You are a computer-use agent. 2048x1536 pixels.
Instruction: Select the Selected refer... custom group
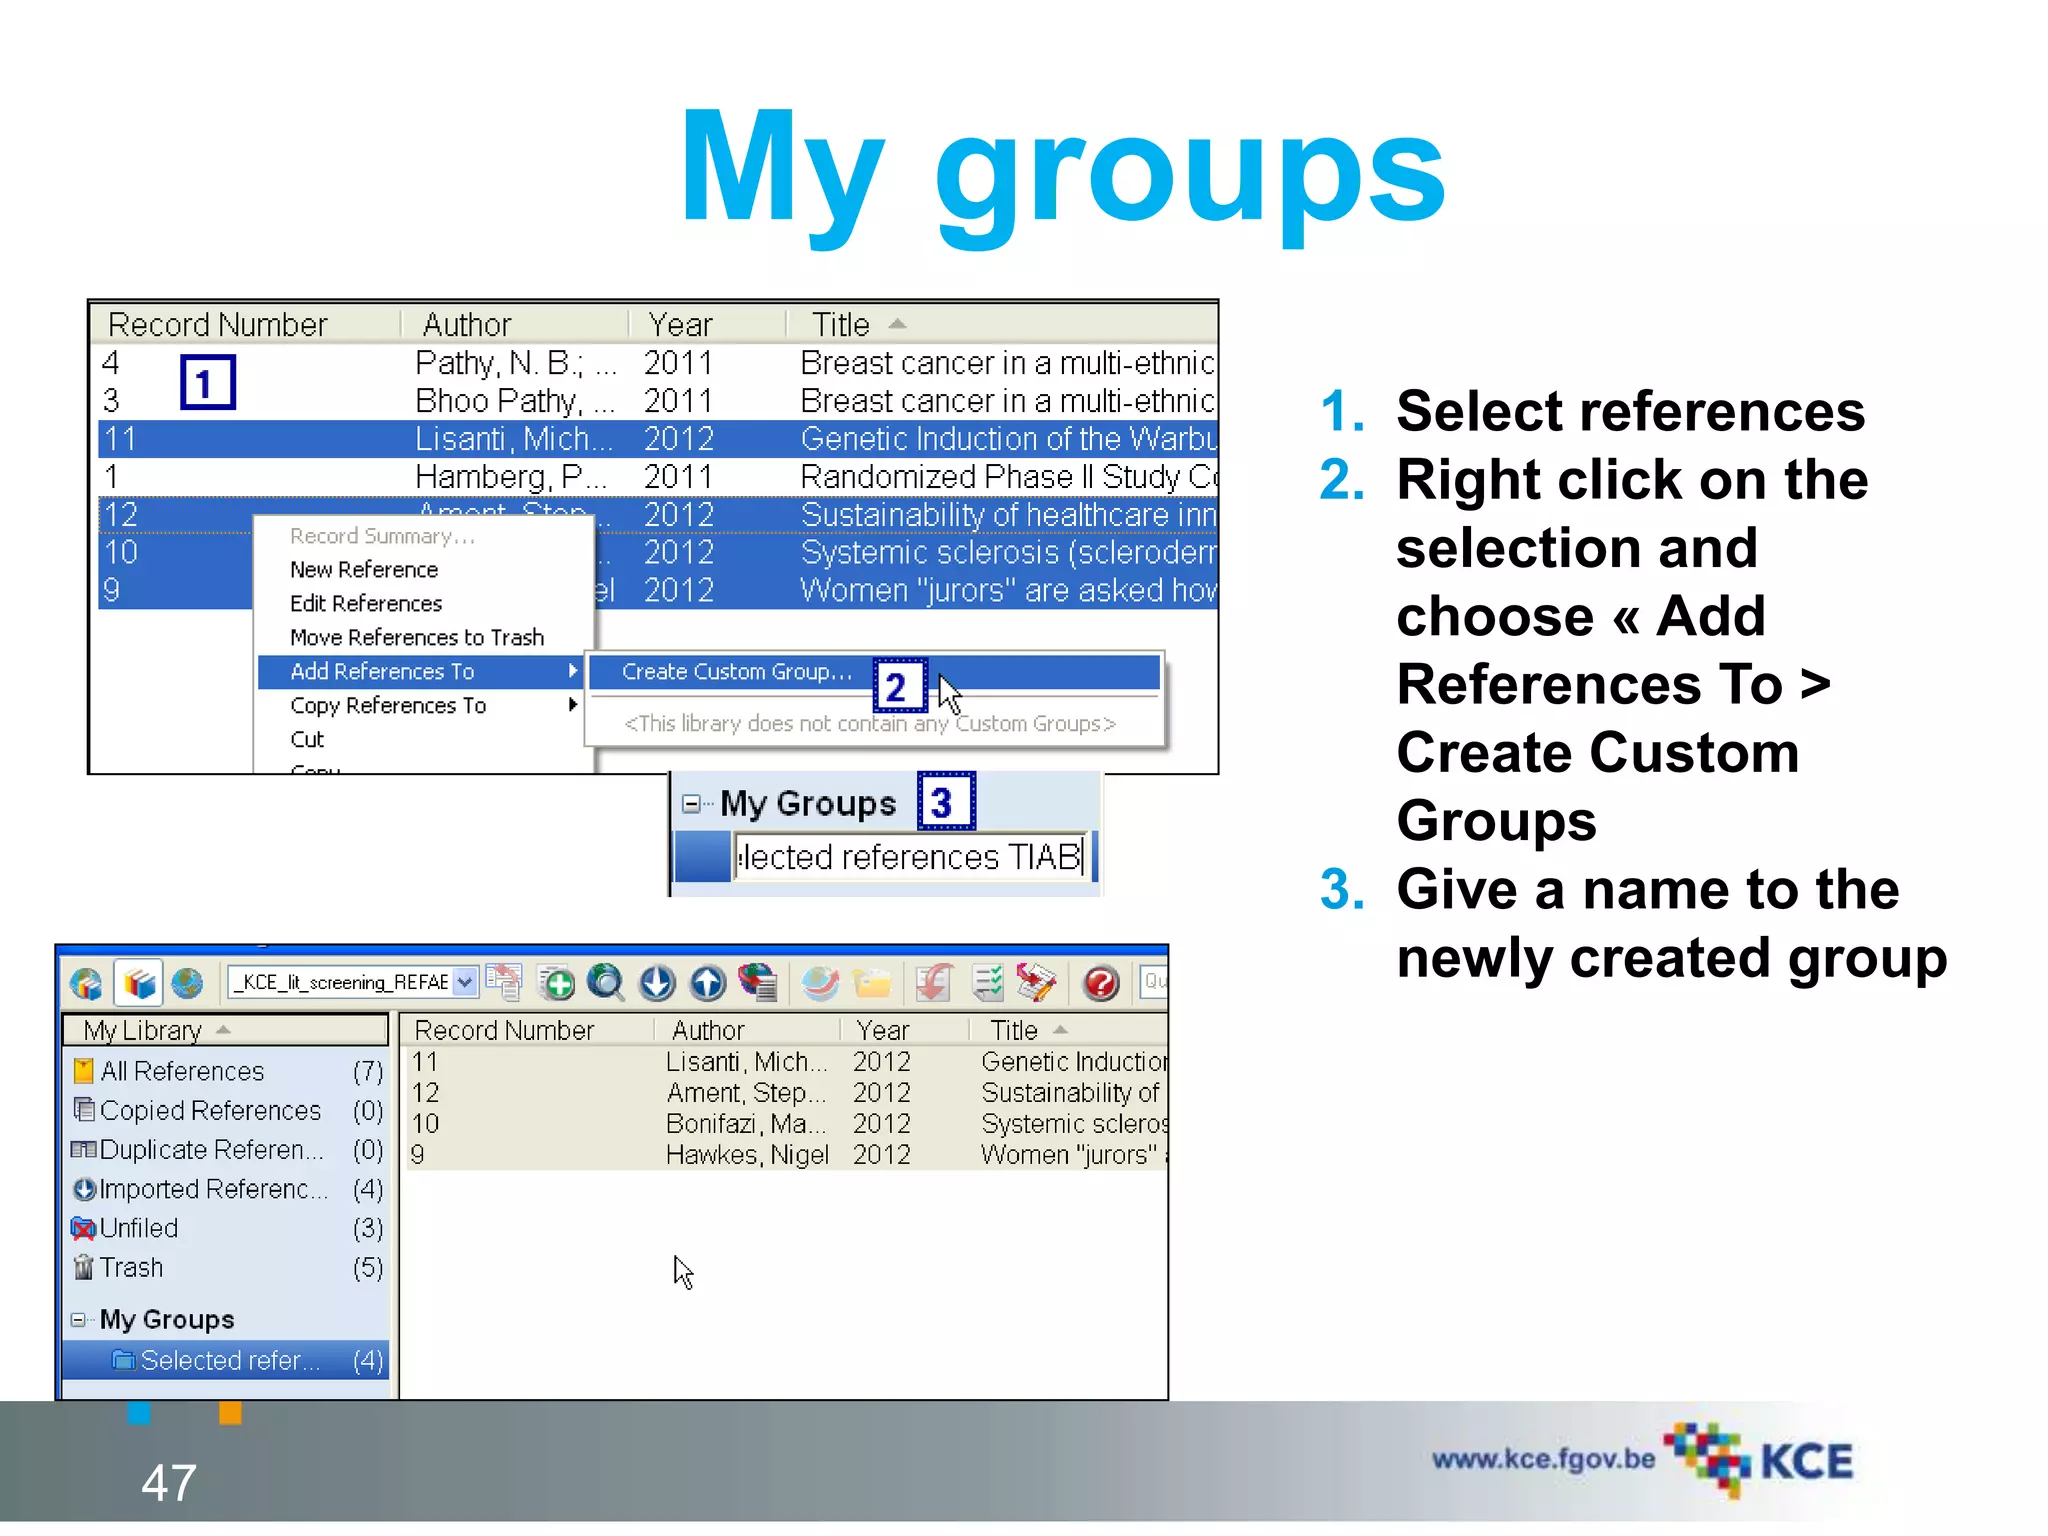click(x=227, y=1360)
